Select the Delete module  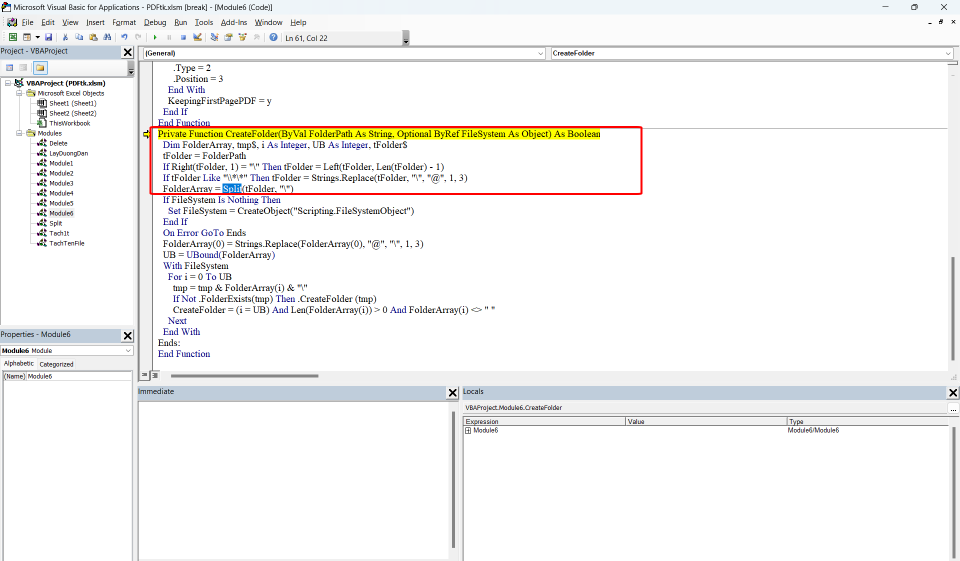[x=58, y=143]
